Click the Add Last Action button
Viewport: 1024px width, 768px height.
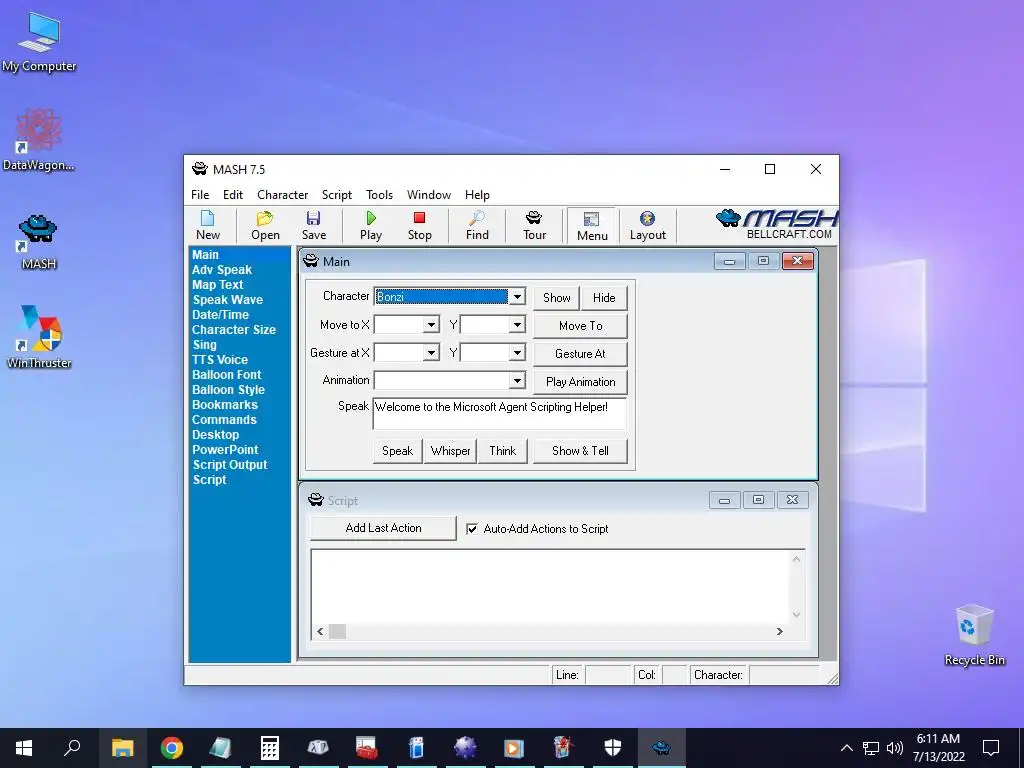(383, 528)
